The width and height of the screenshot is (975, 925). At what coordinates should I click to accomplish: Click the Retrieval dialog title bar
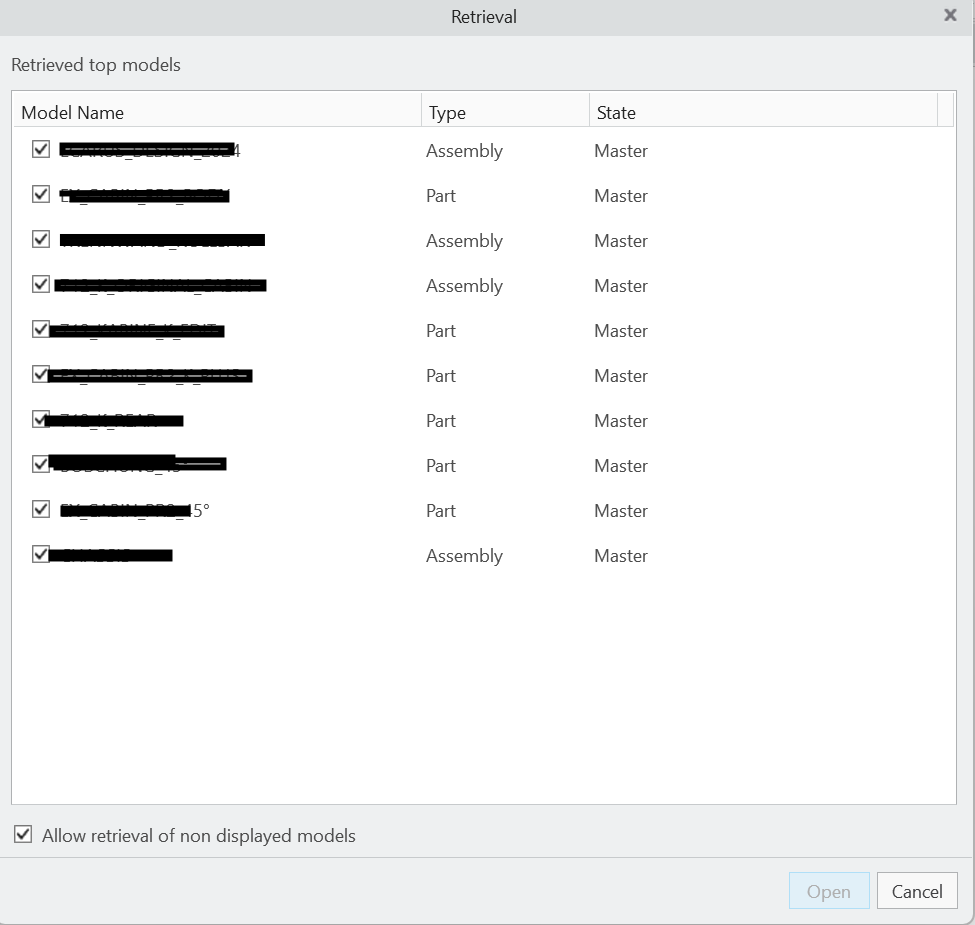[x=484, y=16]
